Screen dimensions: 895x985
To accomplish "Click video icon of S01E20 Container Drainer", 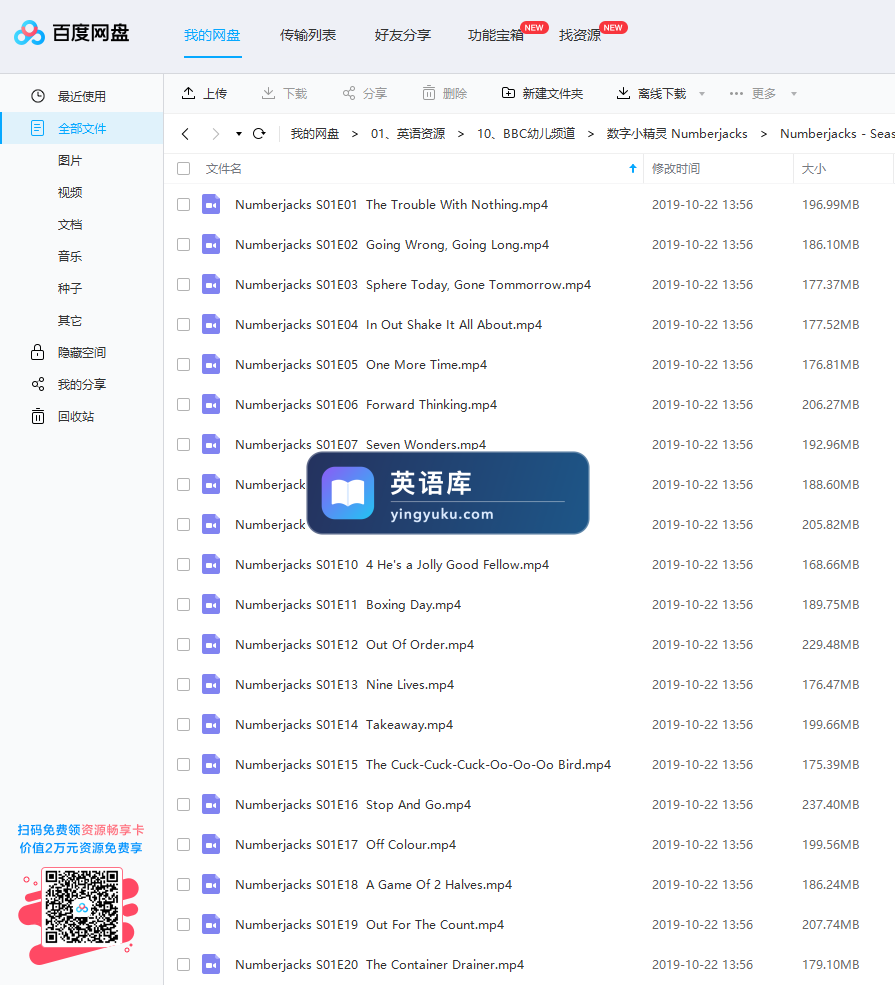I will pyautogui.click(x=211, y=964).
